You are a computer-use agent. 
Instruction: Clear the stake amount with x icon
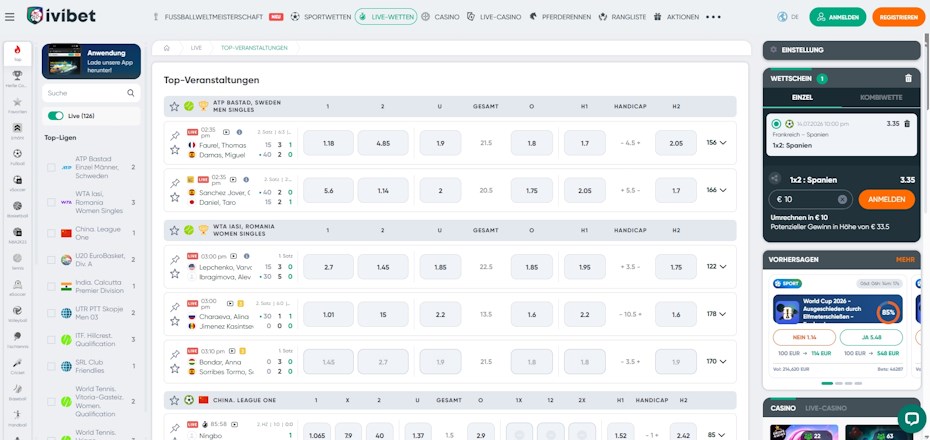842,200
